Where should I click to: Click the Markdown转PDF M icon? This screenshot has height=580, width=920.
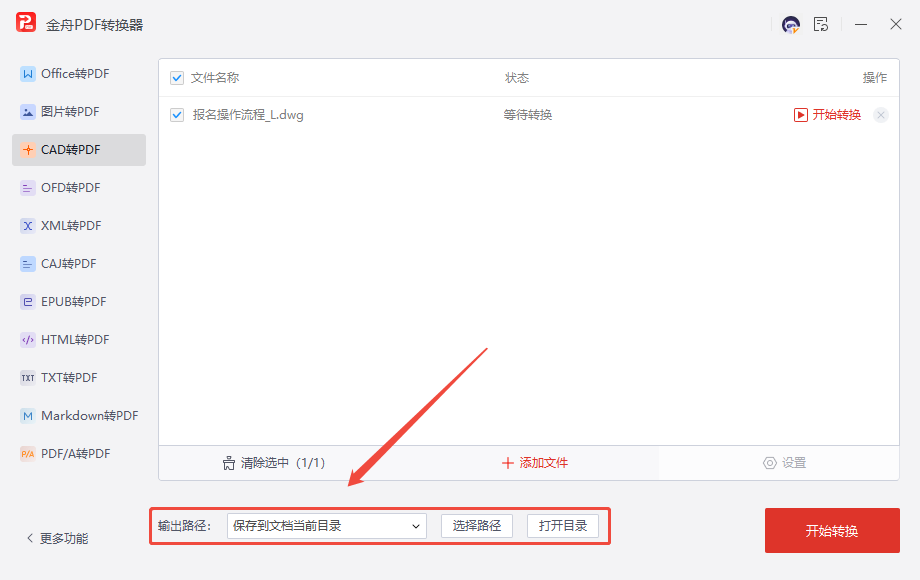pos(28,416)
